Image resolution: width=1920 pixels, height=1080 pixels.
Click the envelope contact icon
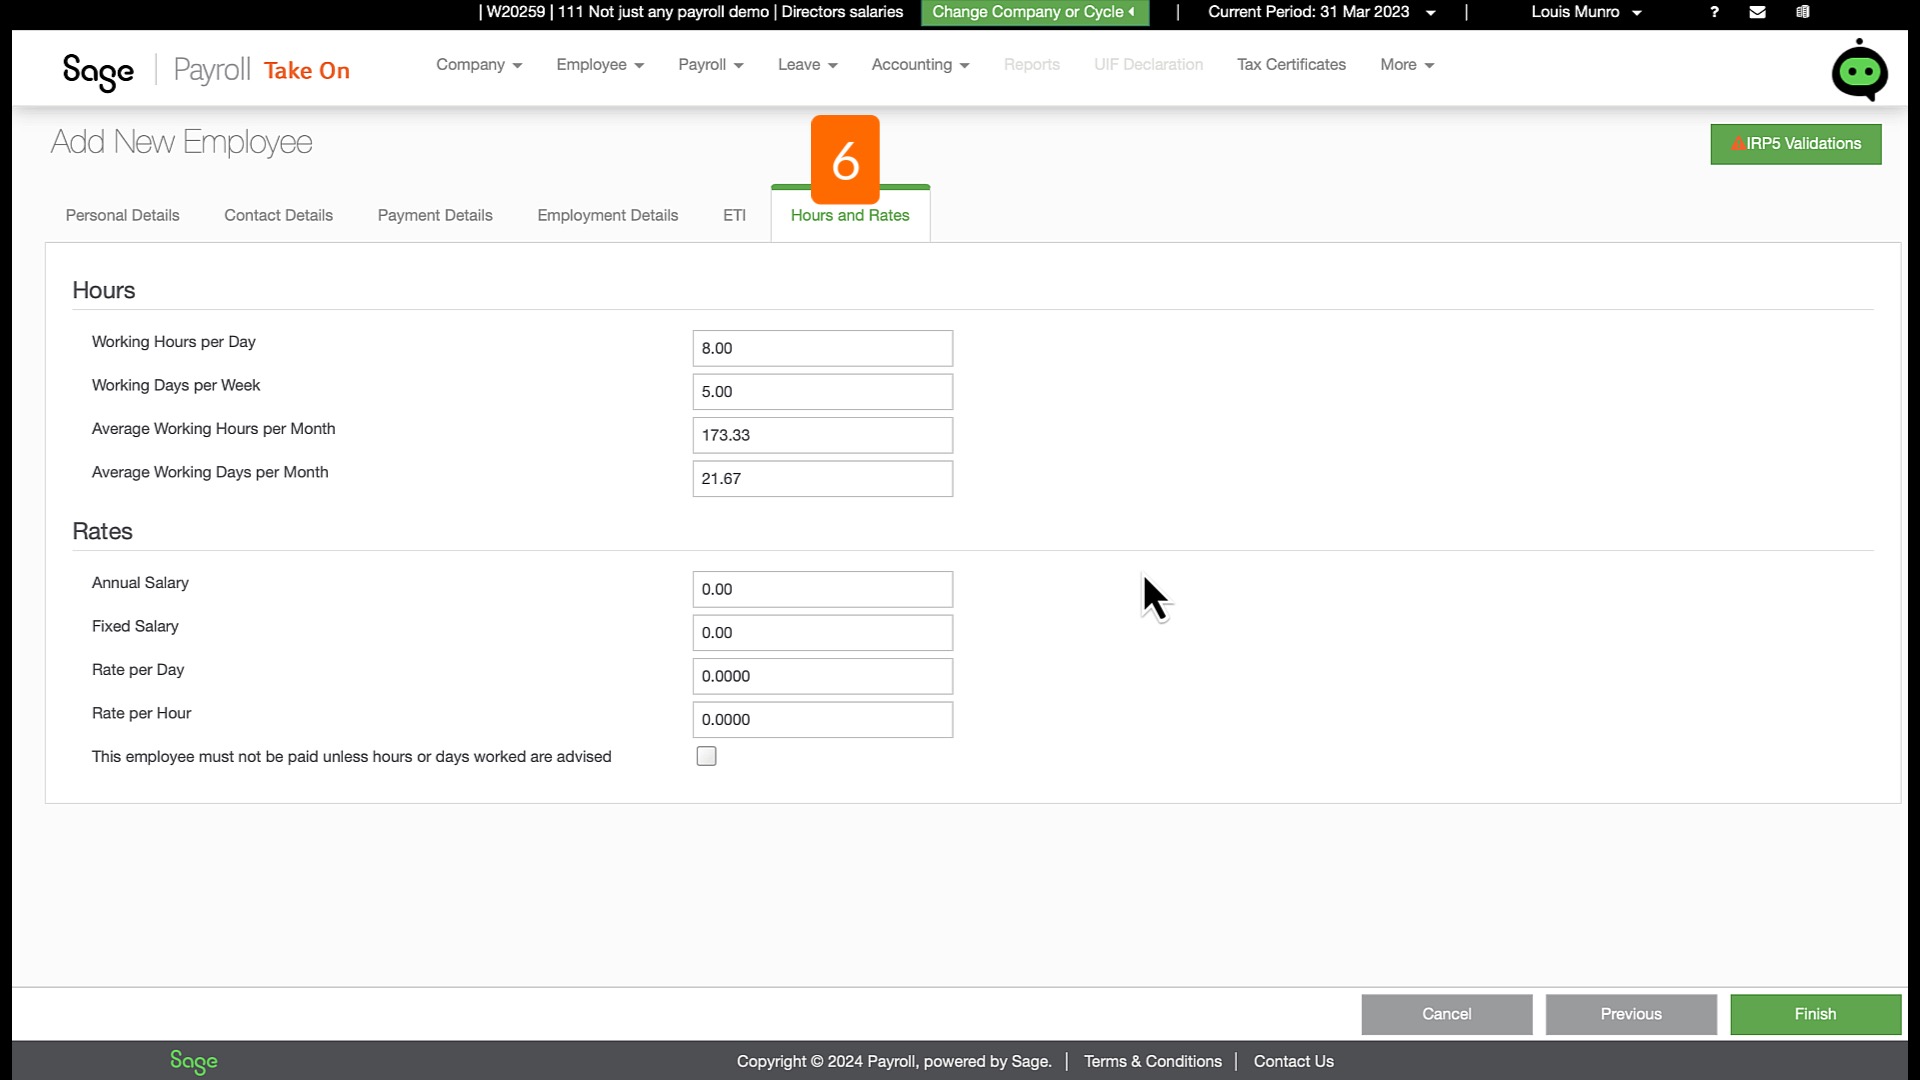(1758, 12)
